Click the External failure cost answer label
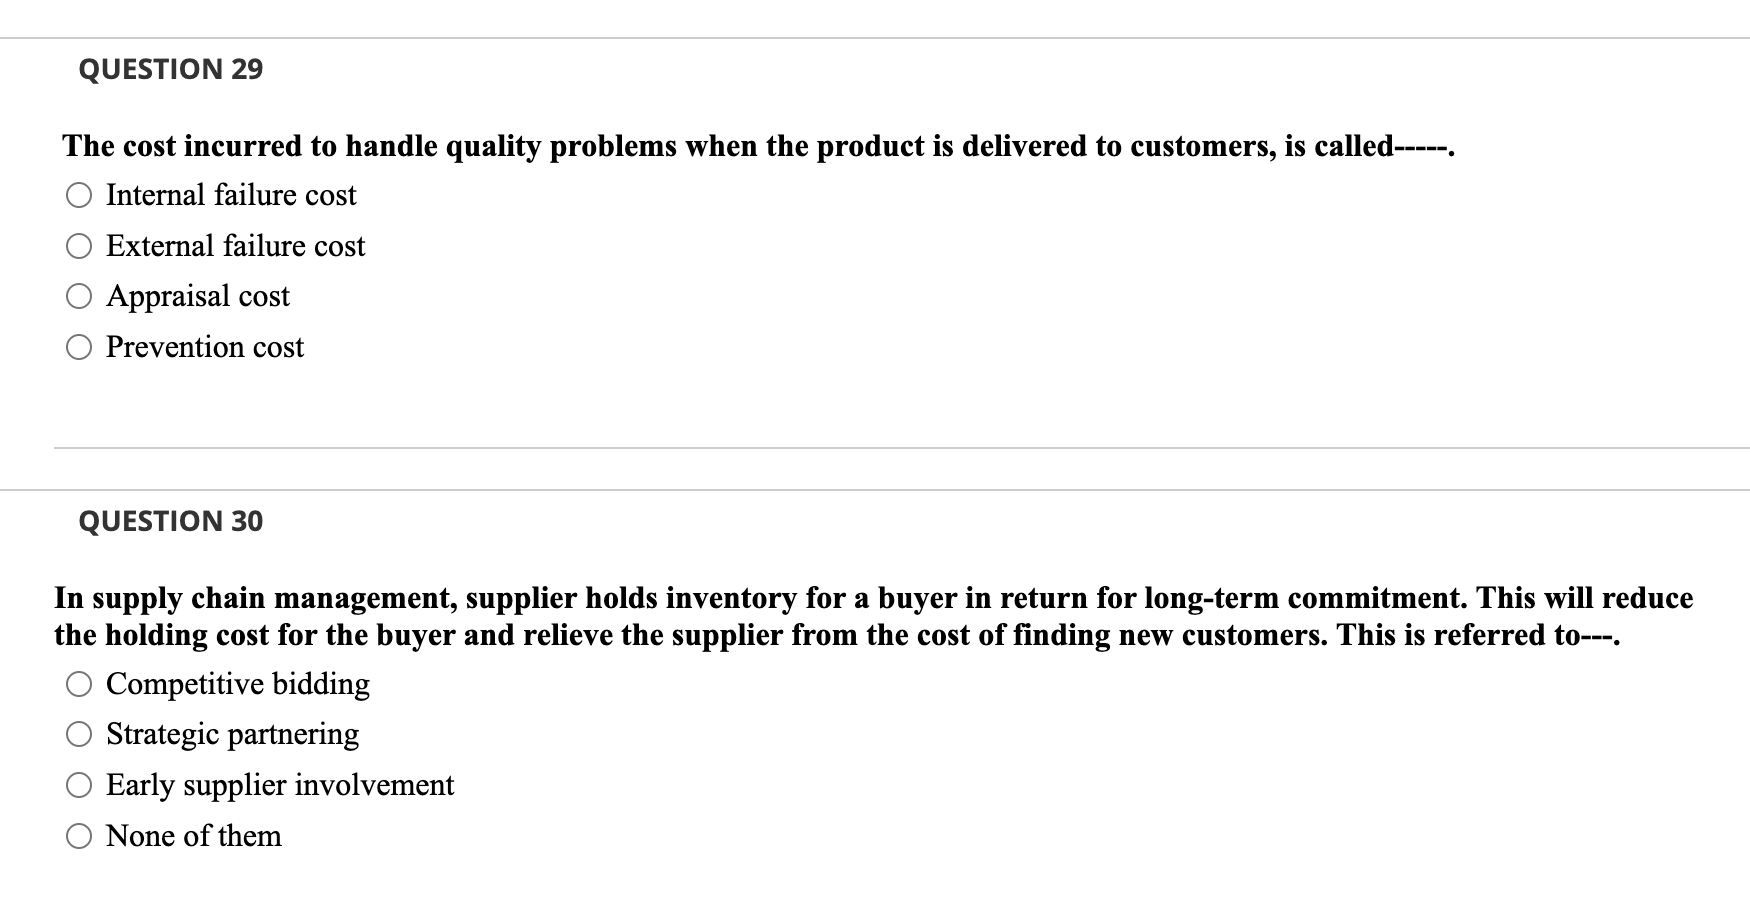This screenshot has width=1750, height=904. click(x=235, y=246)
